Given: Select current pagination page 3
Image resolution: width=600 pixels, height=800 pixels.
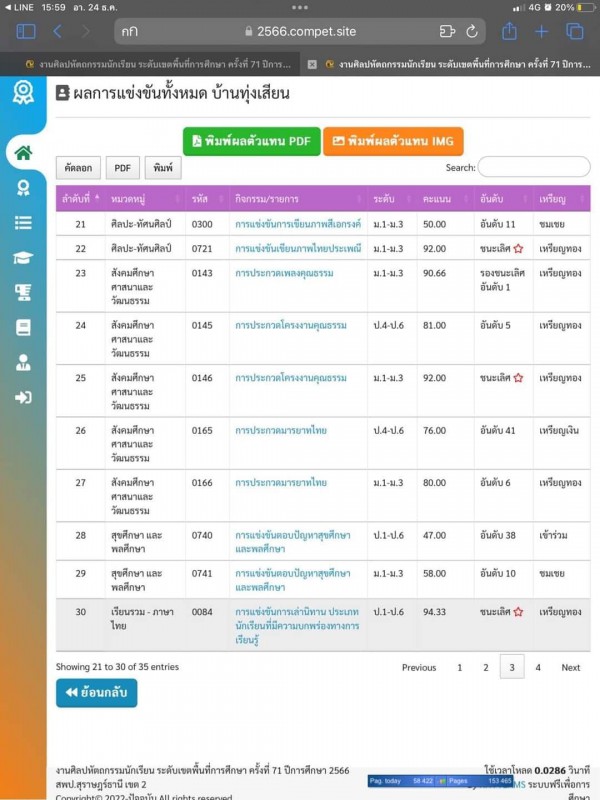Looking at the screenshot, I should (512, 667).
